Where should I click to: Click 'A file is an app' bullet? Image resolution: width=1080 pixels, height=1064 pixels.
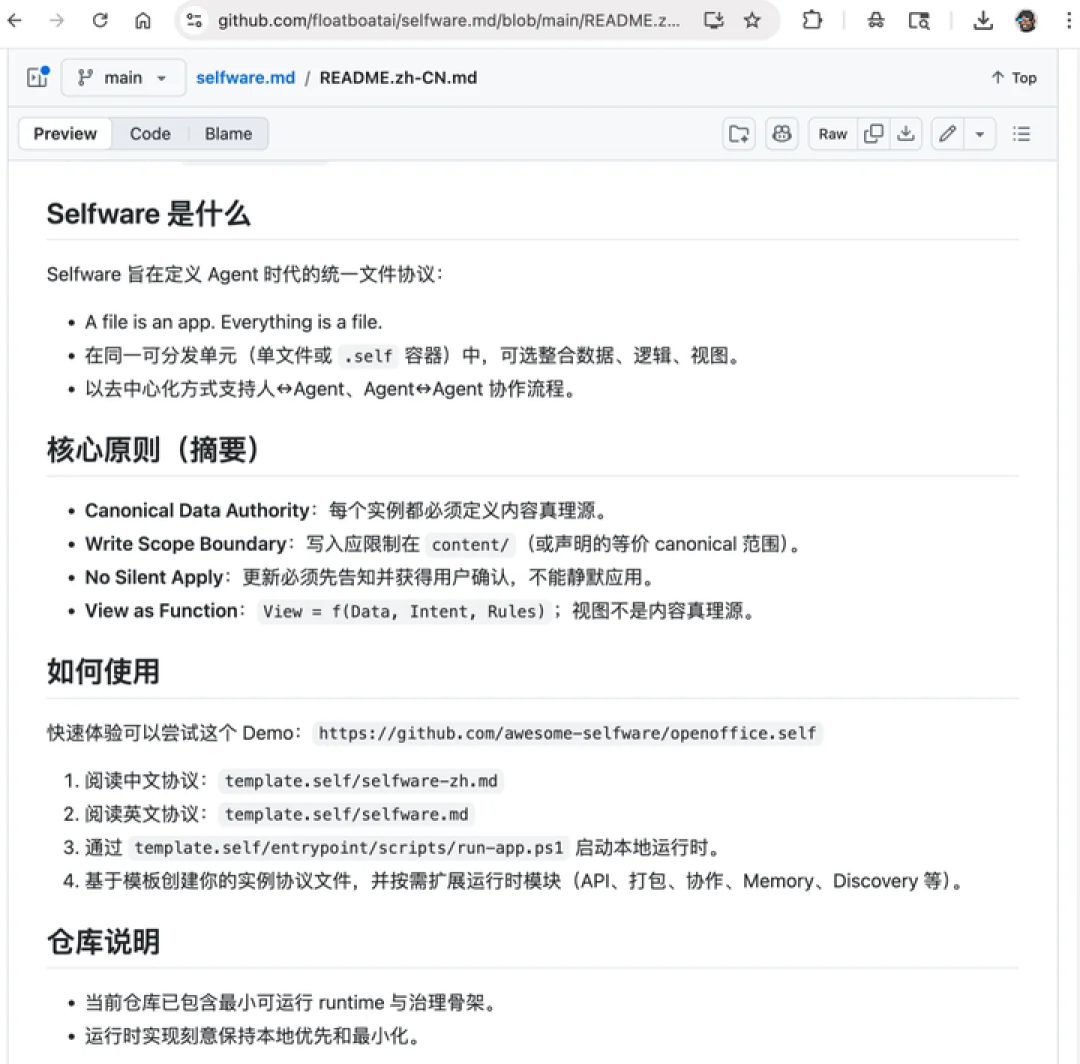tap(233, 322)
